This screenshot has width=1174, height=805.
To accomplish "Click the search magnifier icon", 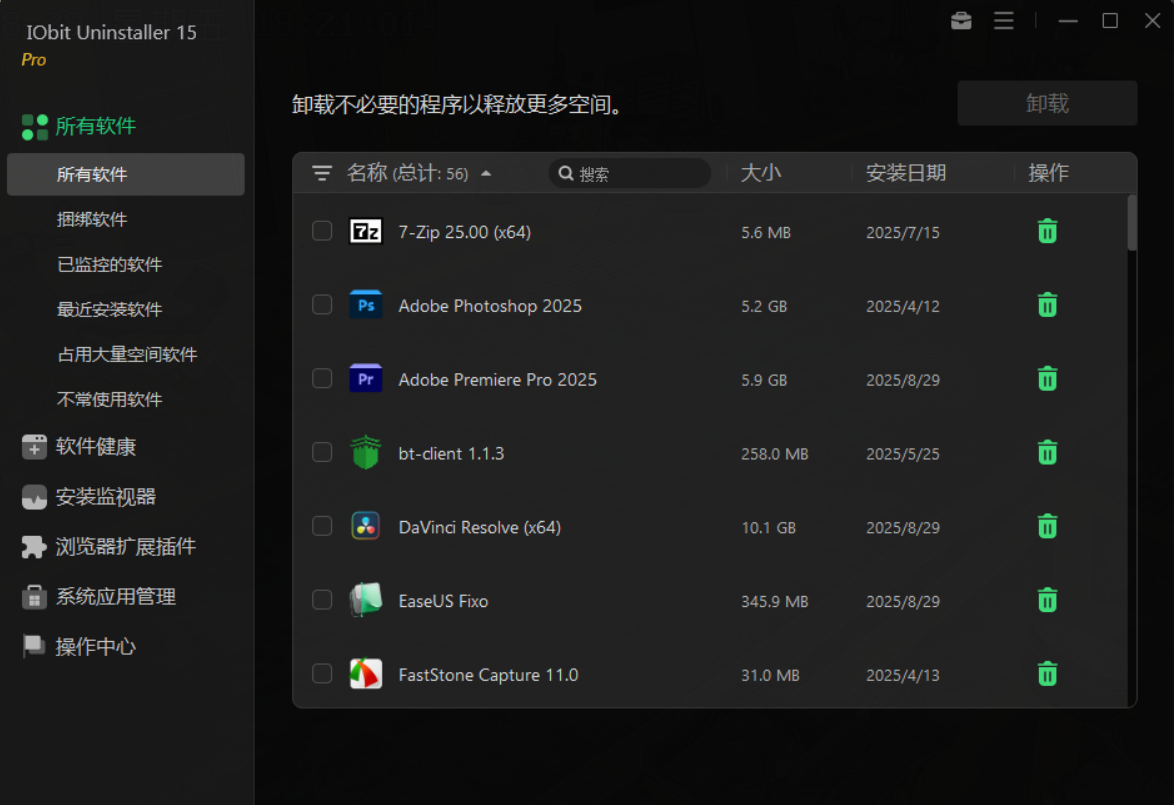I will point(566,174).
